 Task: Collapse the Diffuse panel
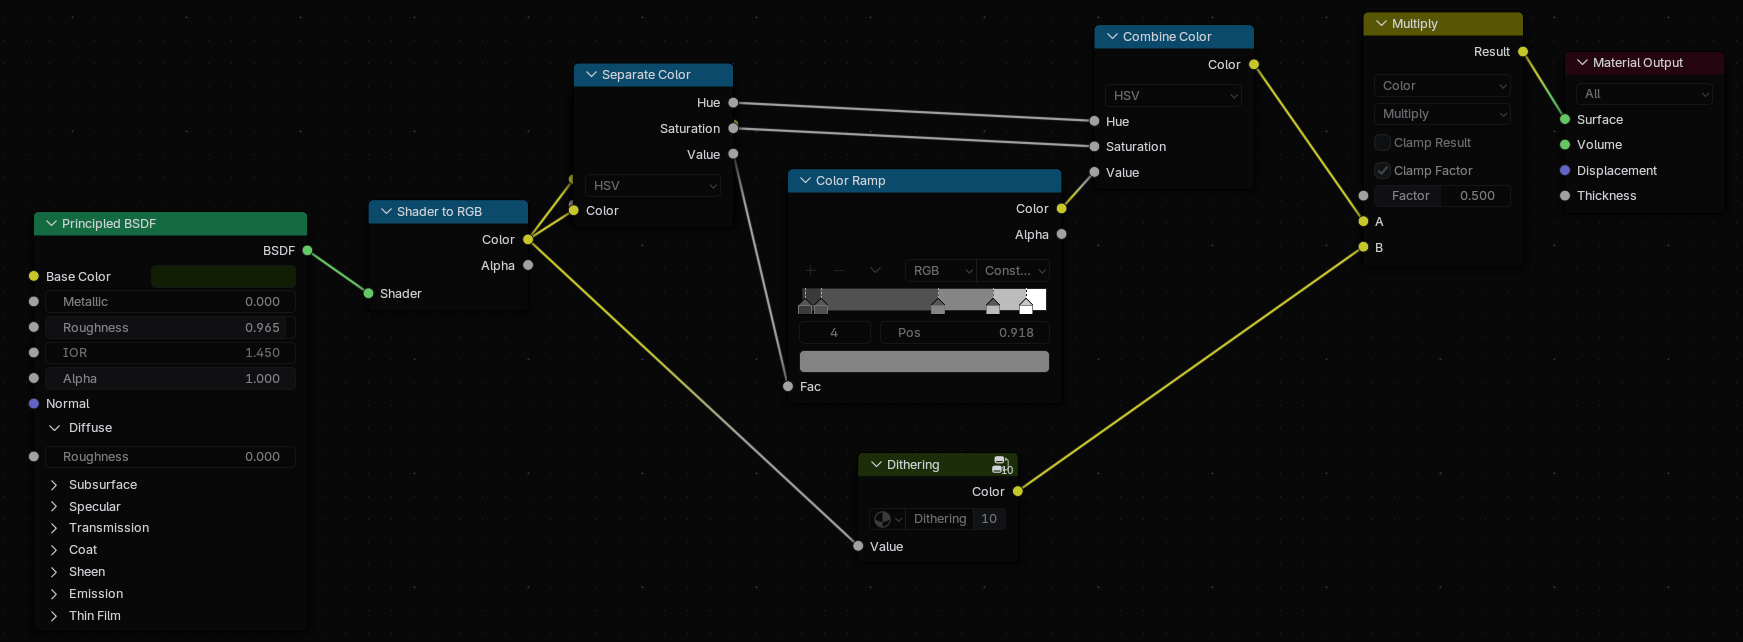click(x=55, y=428)
